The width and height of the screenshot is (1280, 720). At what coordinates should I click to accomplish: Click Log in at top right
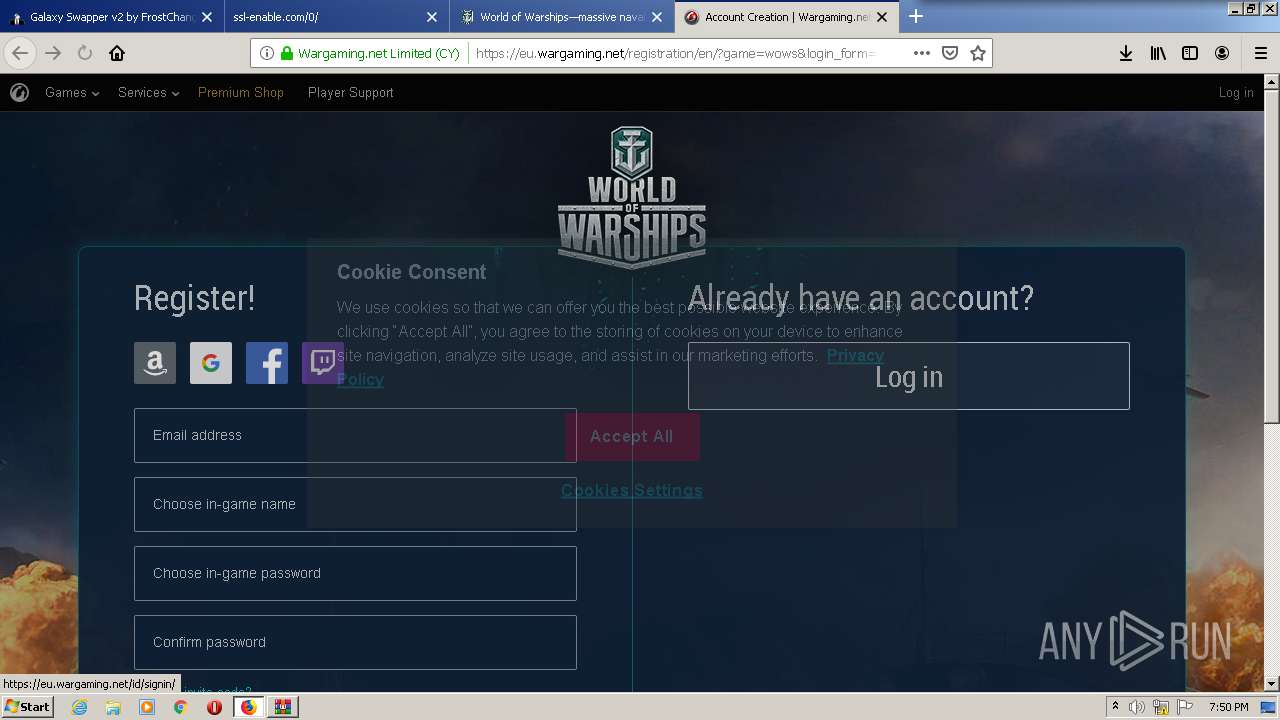1236,93
